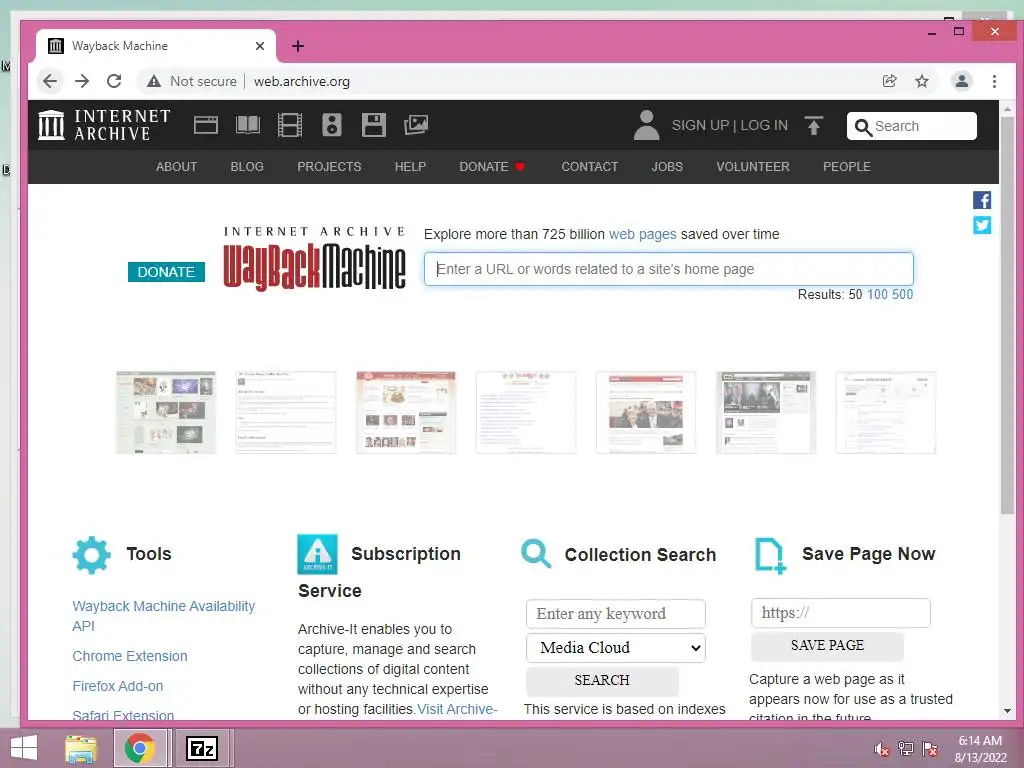This screenshot has width=1024, height=768.
Task: Open the Texts (book) icon in the Archive header
Action: [248, 125]
